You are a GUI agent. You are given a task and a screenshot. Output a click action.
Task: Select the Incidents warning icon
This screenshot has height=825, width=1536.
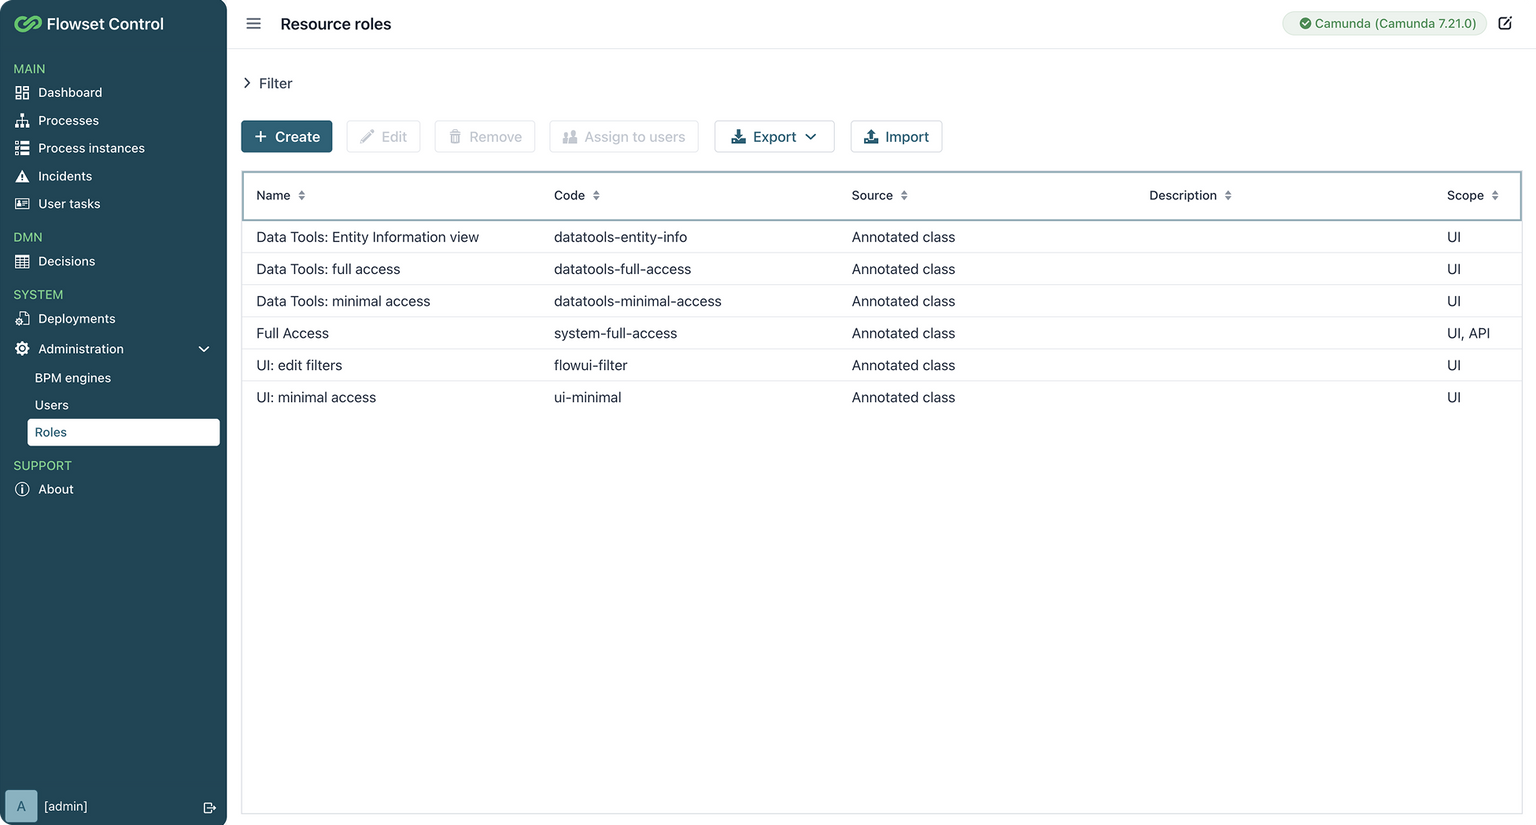point(21,176)
